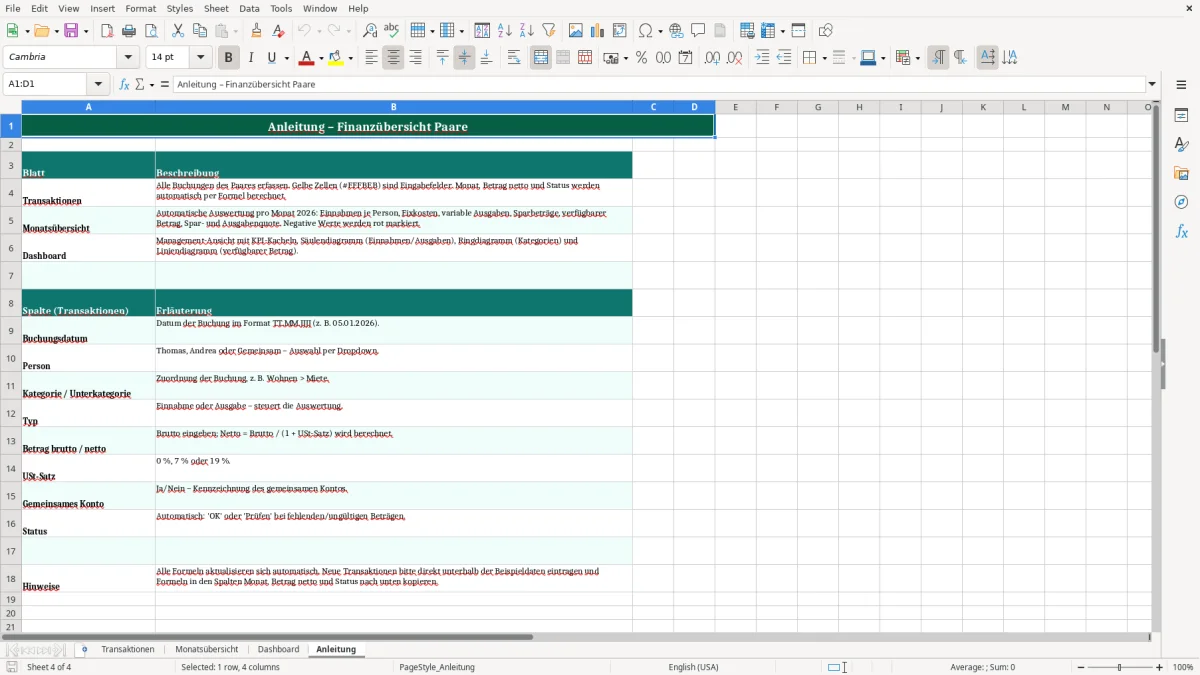
Task: Insert a chart using the chart icon
Action: [597, 31]
